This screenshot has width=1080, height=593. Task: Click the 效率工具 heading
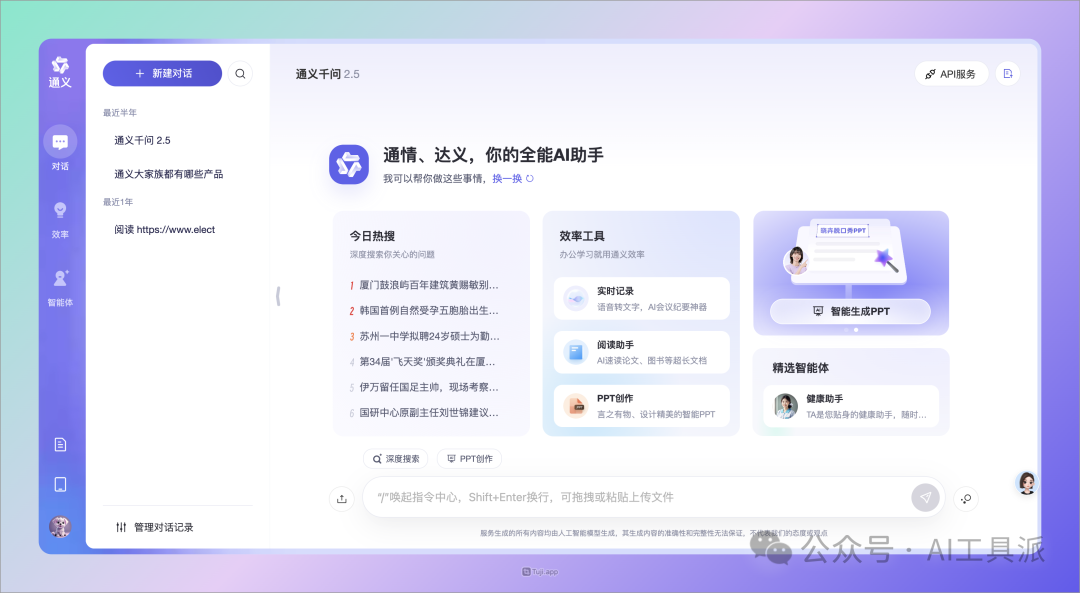582,236
